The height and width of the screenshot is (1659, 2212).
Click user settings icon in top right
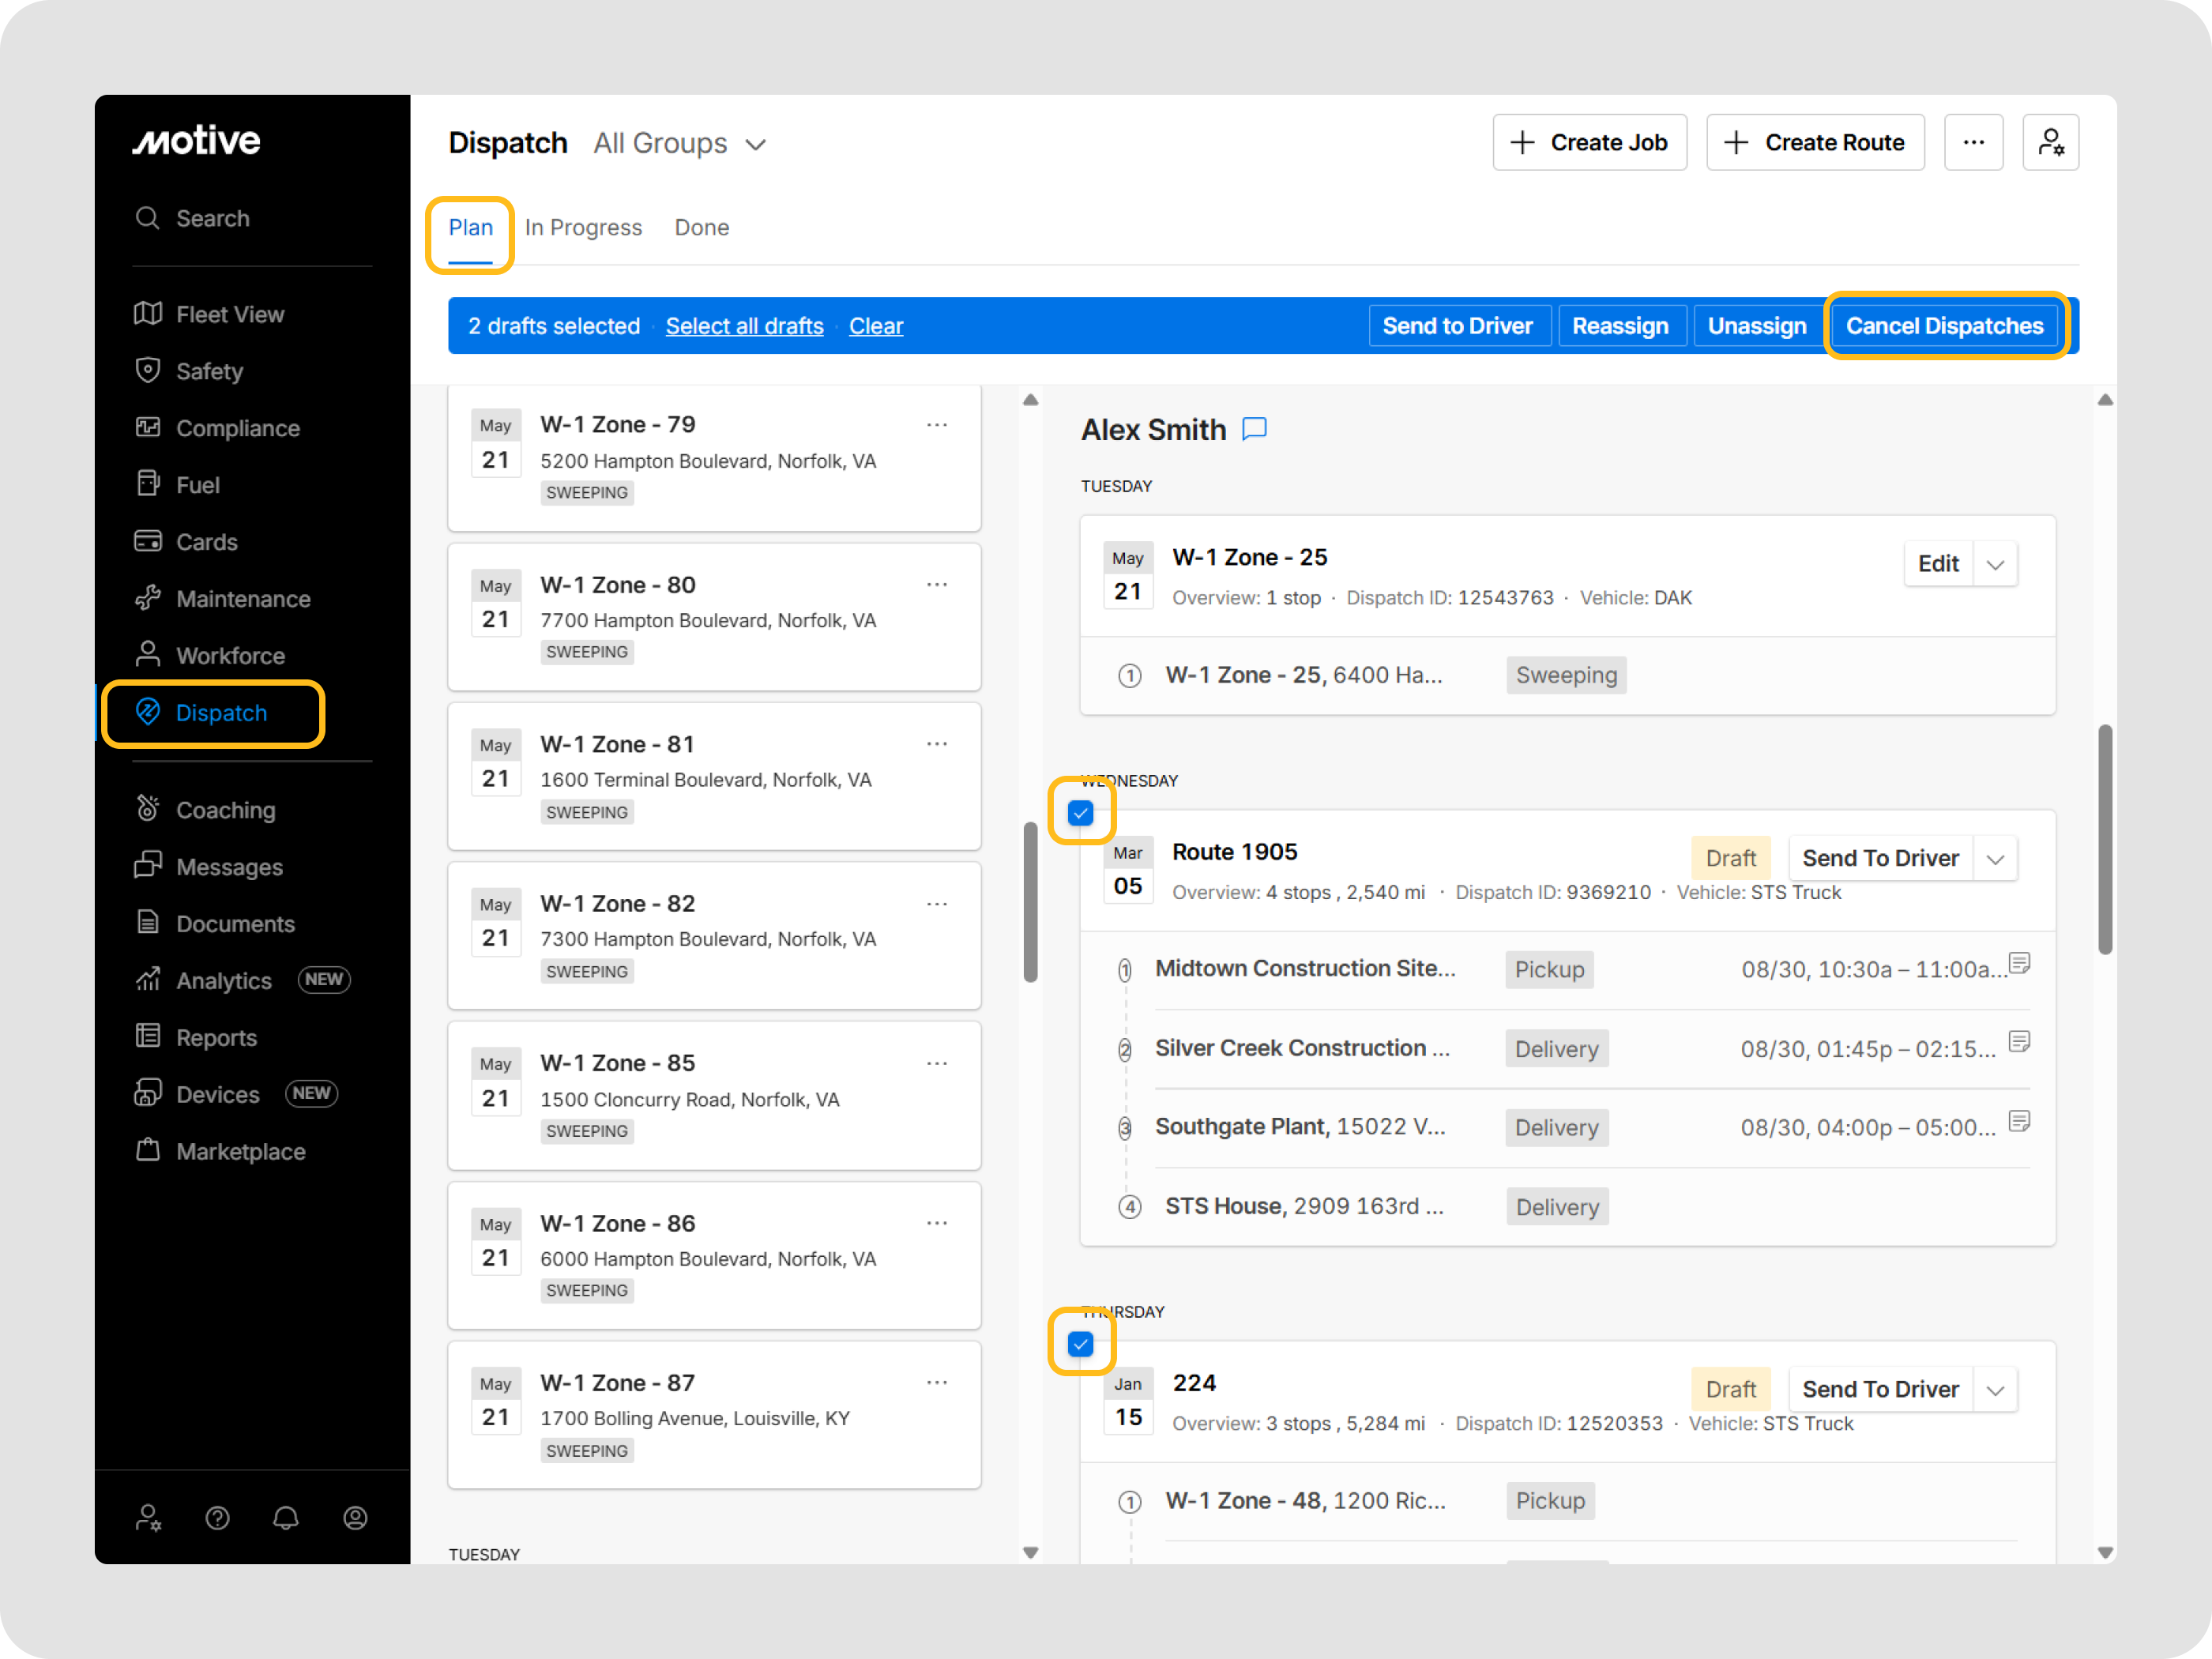point(2050,143)
